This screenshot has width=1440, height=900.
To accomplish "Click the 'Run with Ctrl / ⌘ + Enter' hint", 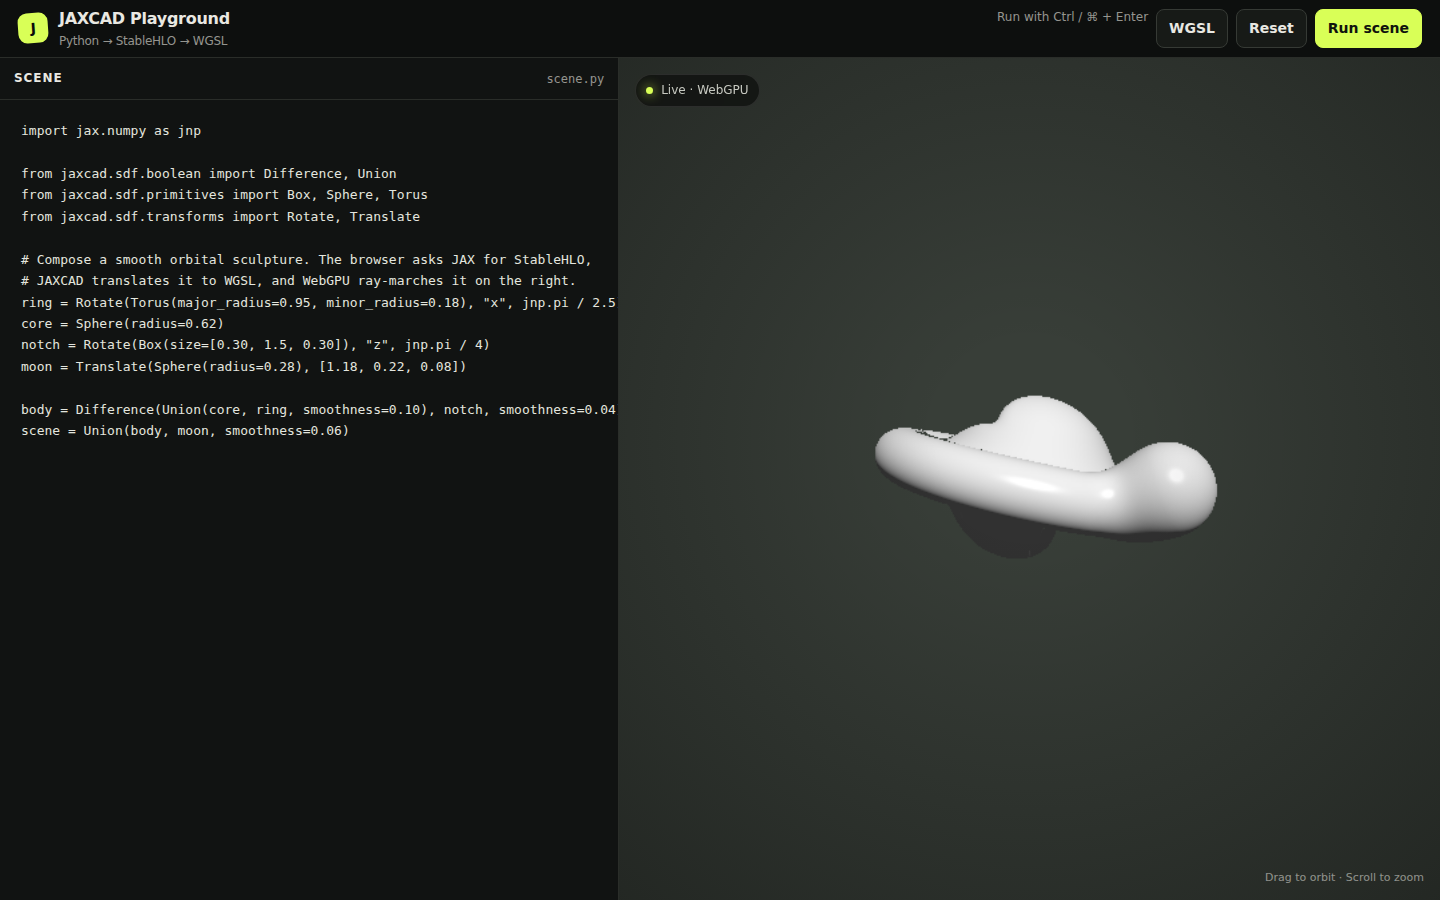I will 1072,17.
